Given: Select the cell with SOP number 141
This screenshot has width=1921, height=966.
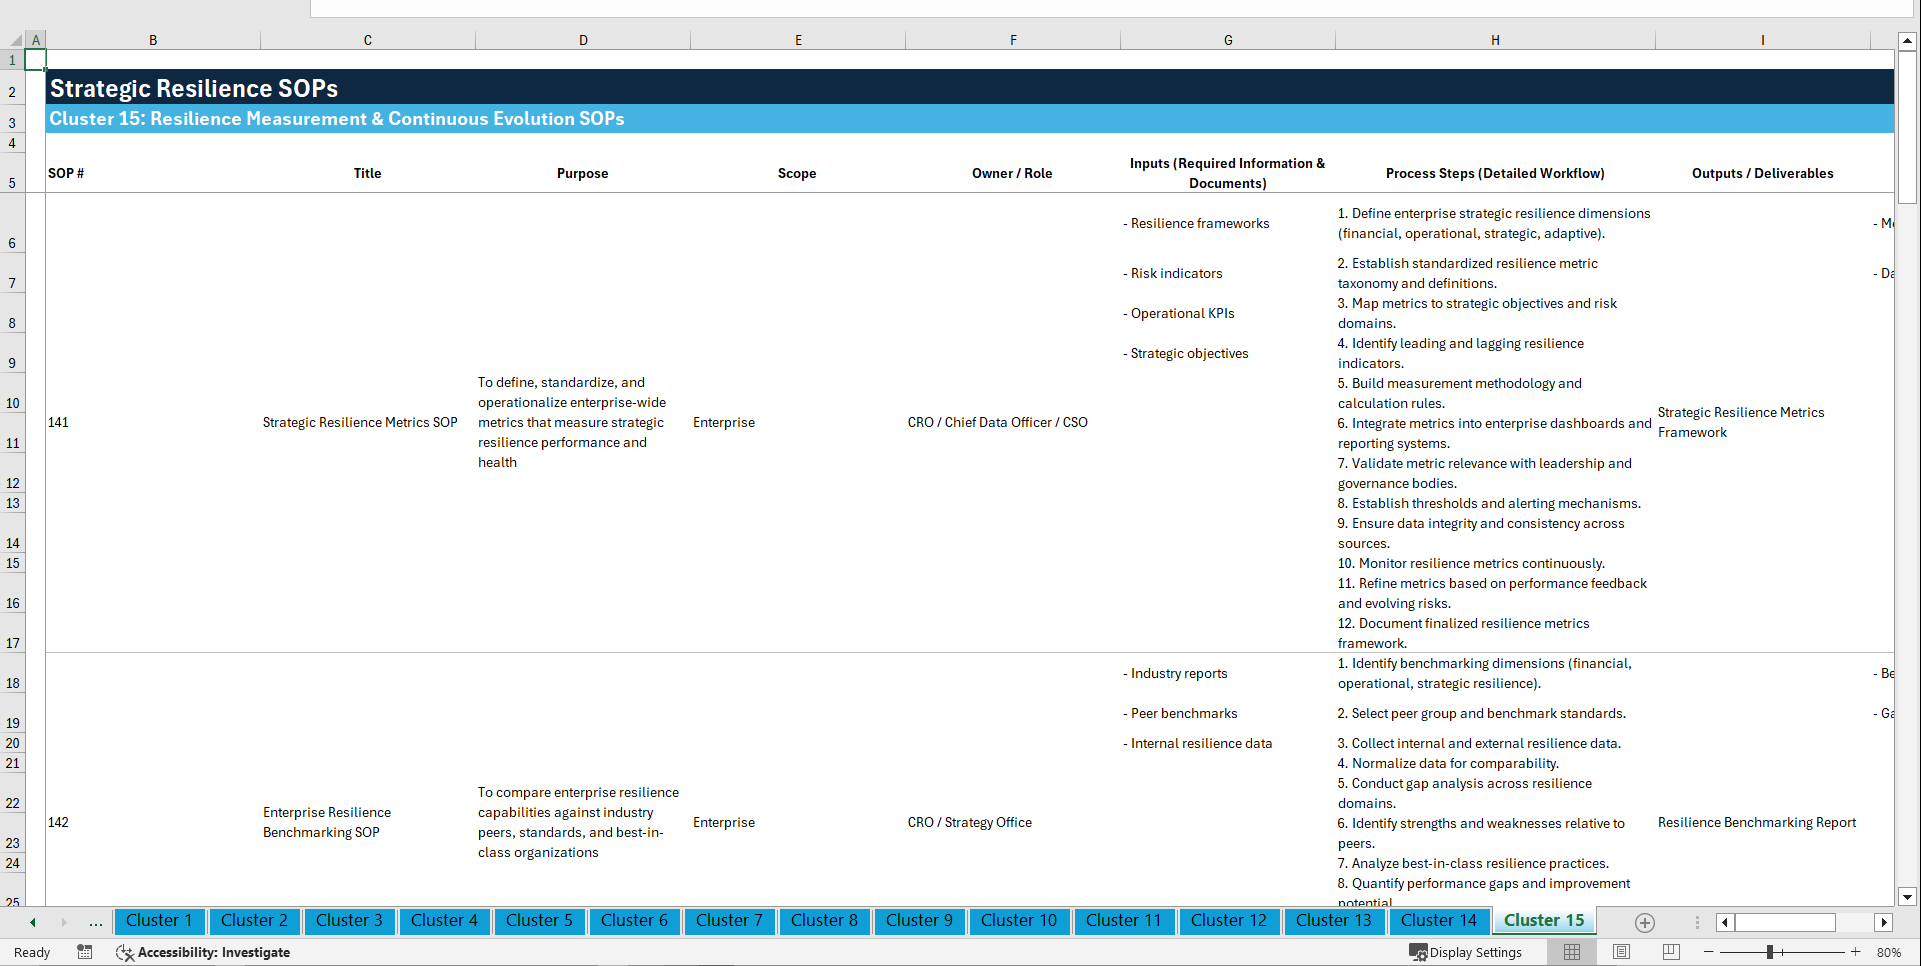Looking at the screenshot, I should 153,423.
